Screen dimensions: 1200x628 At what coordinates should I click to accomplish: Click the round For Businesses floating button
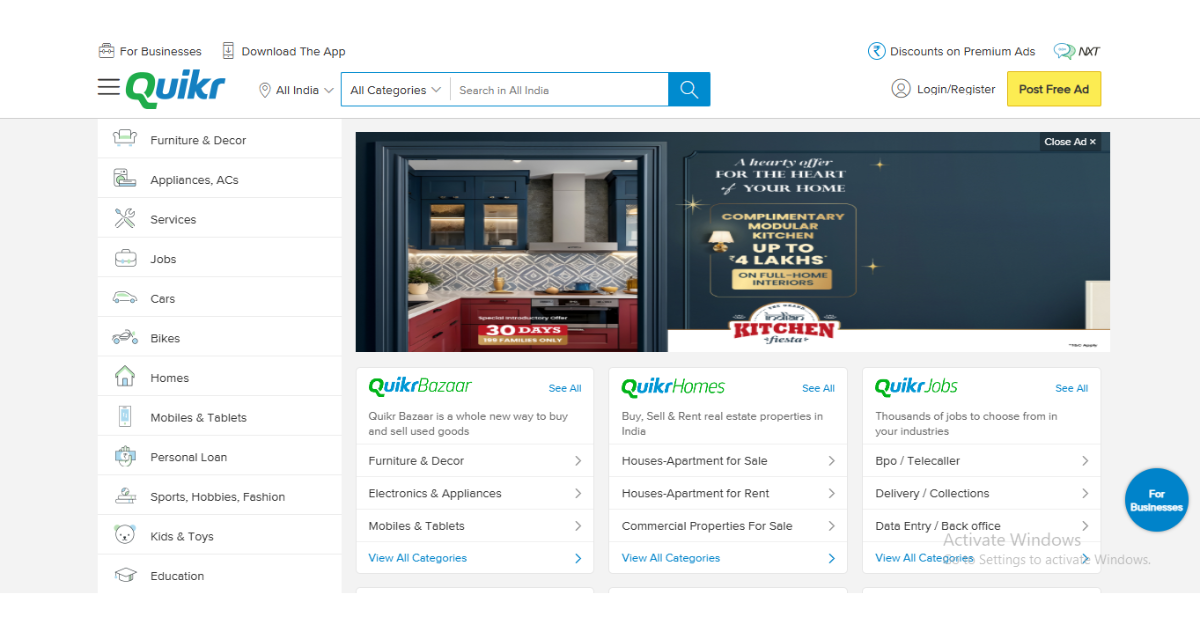pyautogui.click(x=1156, y=500)
